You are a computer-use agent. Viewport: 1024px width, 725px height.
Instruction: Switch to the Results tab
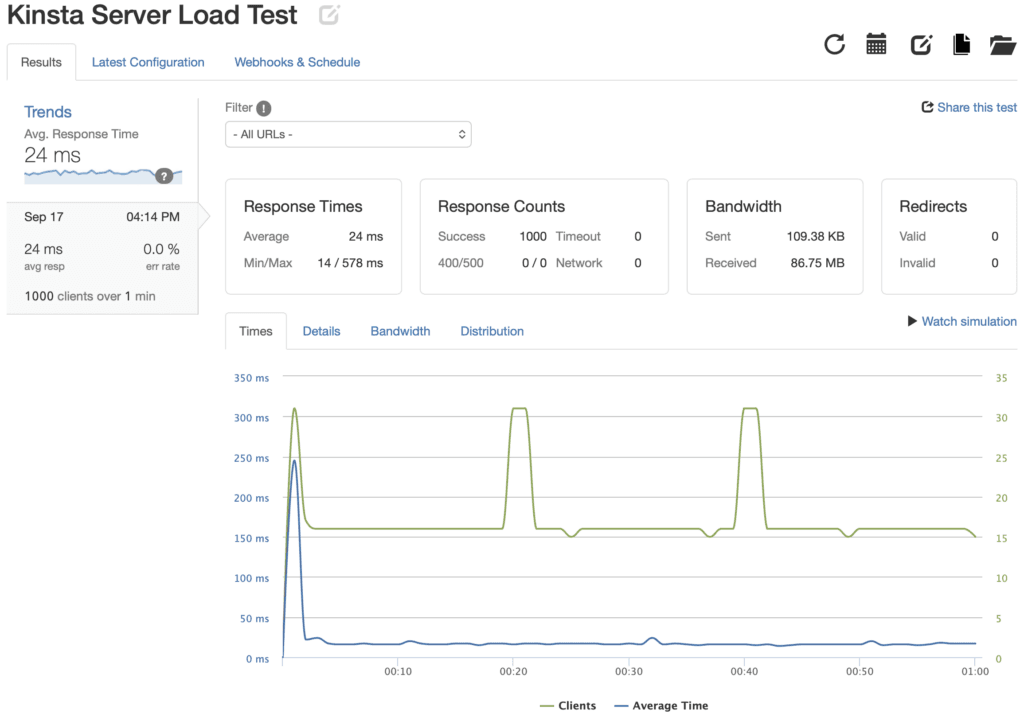click(41, 62)
